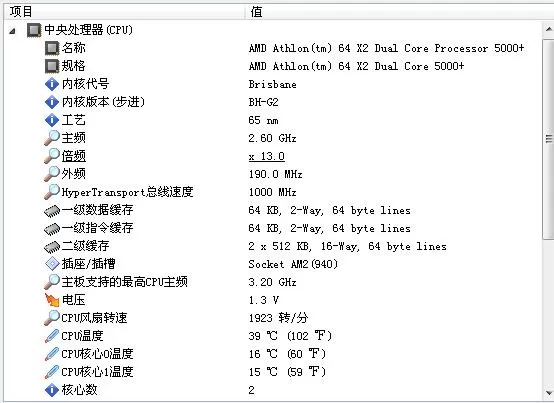Click the value Brisbane

(x=272, y=84)
